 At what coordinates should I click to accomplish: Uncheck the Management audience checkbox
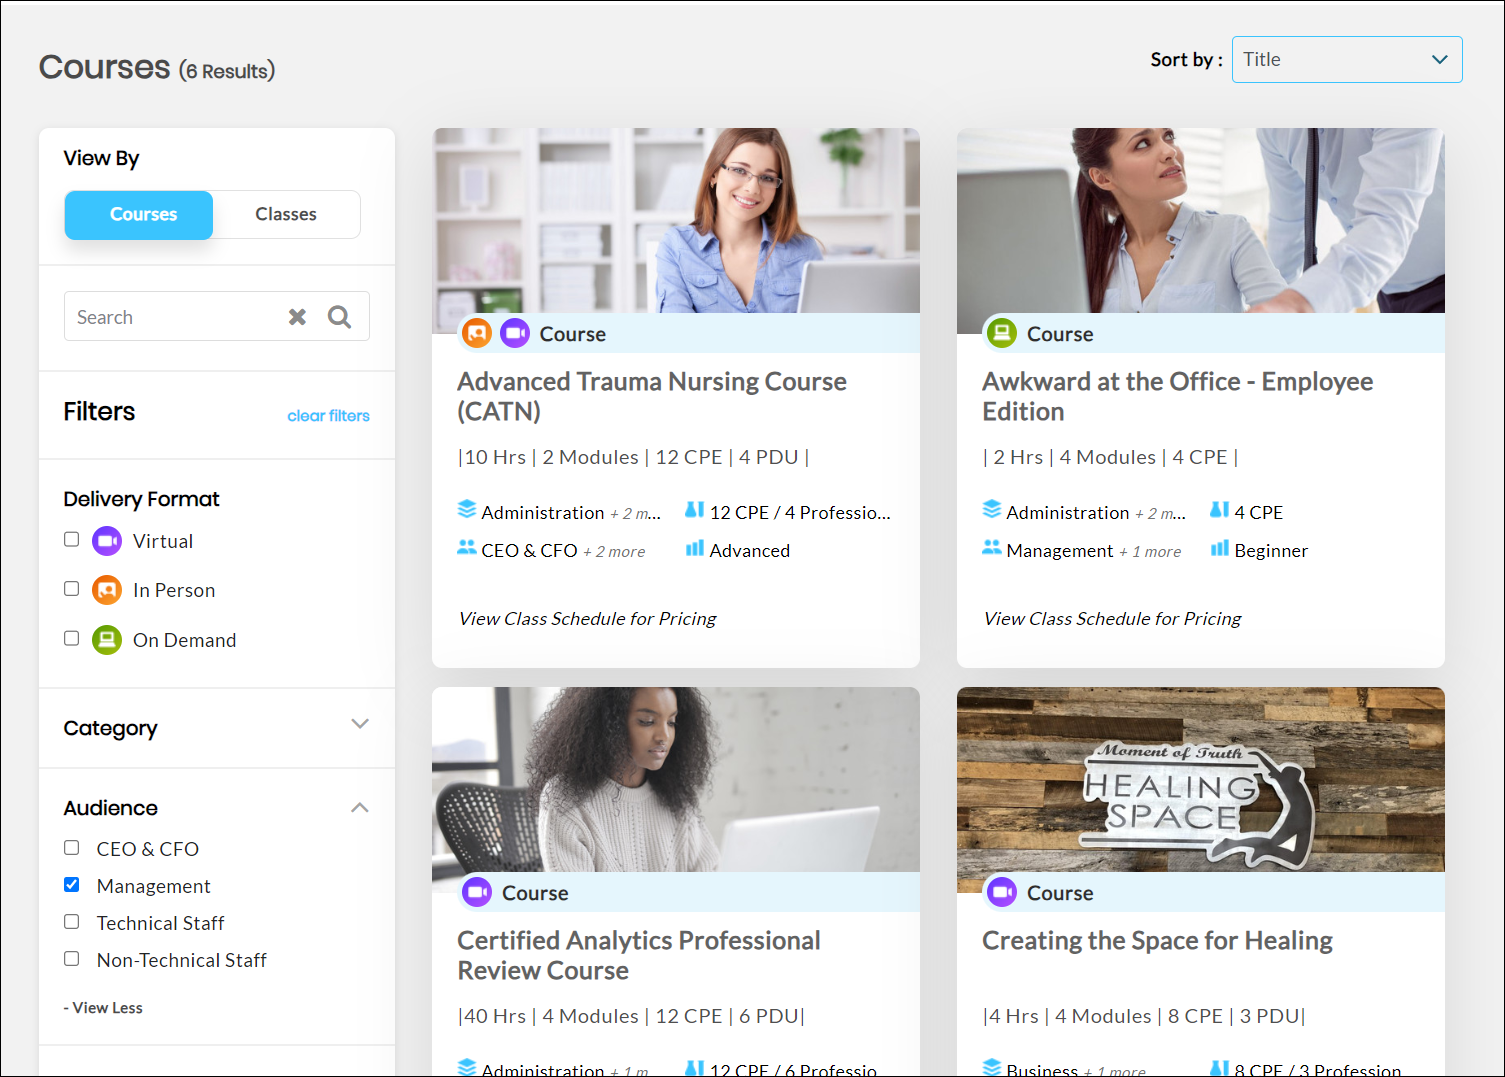coord(72,885)
